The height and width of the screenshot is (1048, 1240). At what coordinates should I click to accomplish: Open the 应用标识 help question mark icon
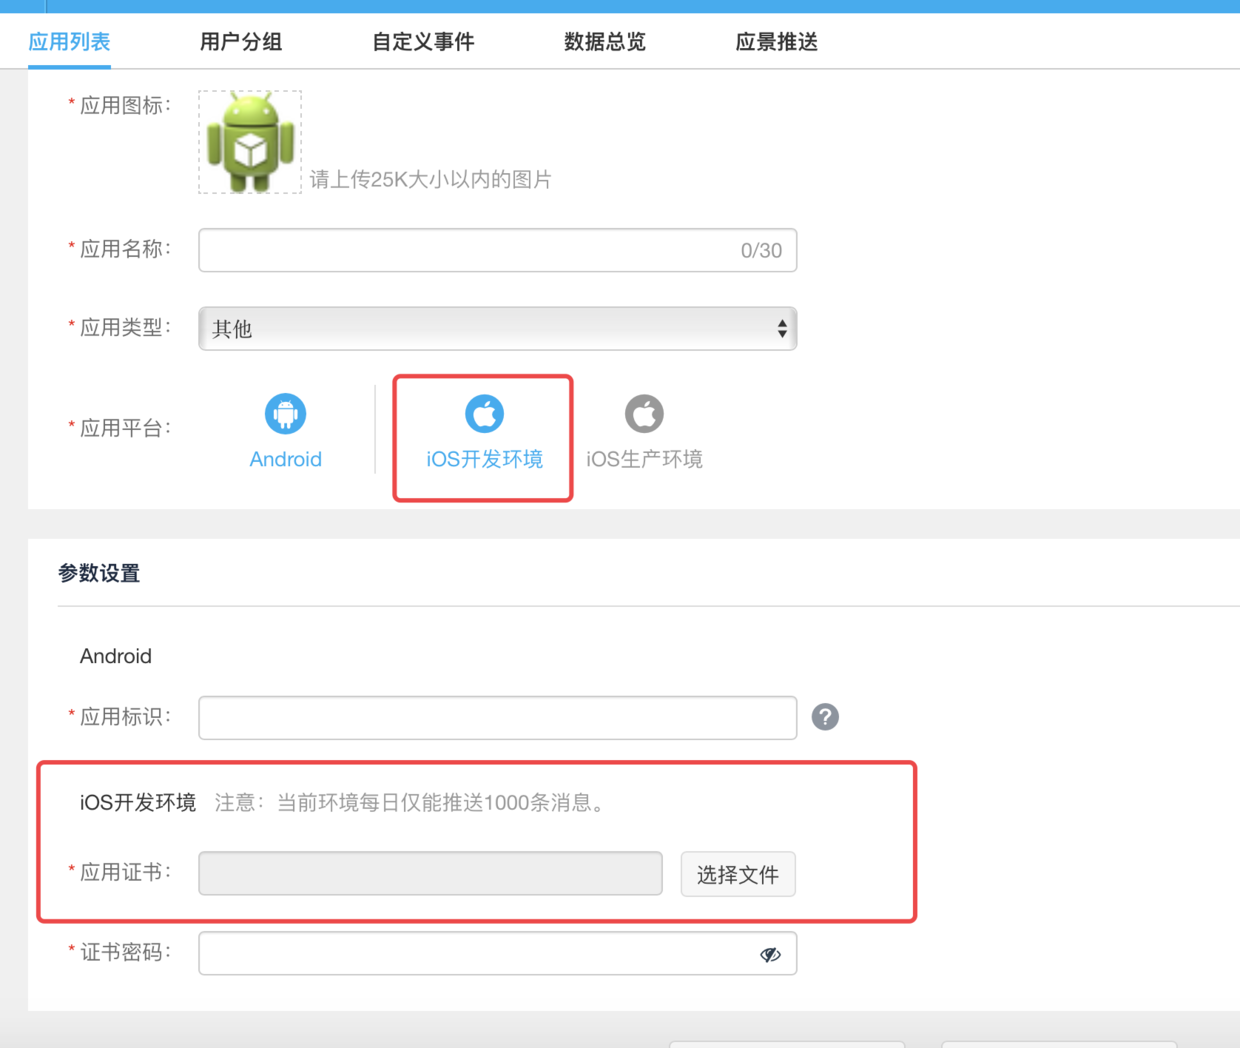tap(824, 717)
